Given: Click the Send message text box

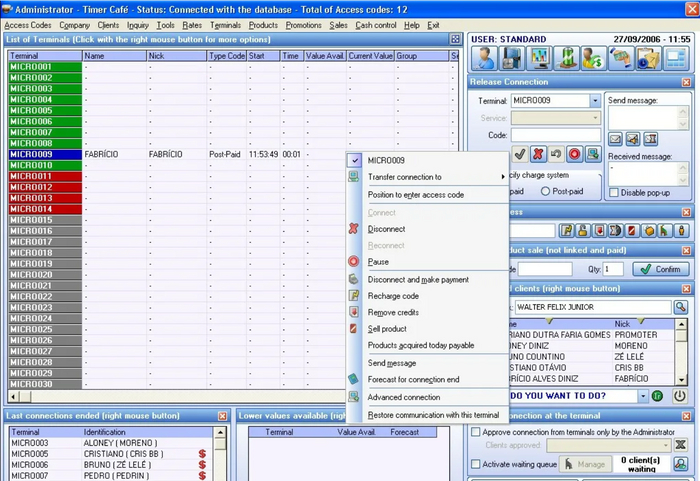Looking at the screenshot, I should tap(643, 118).
